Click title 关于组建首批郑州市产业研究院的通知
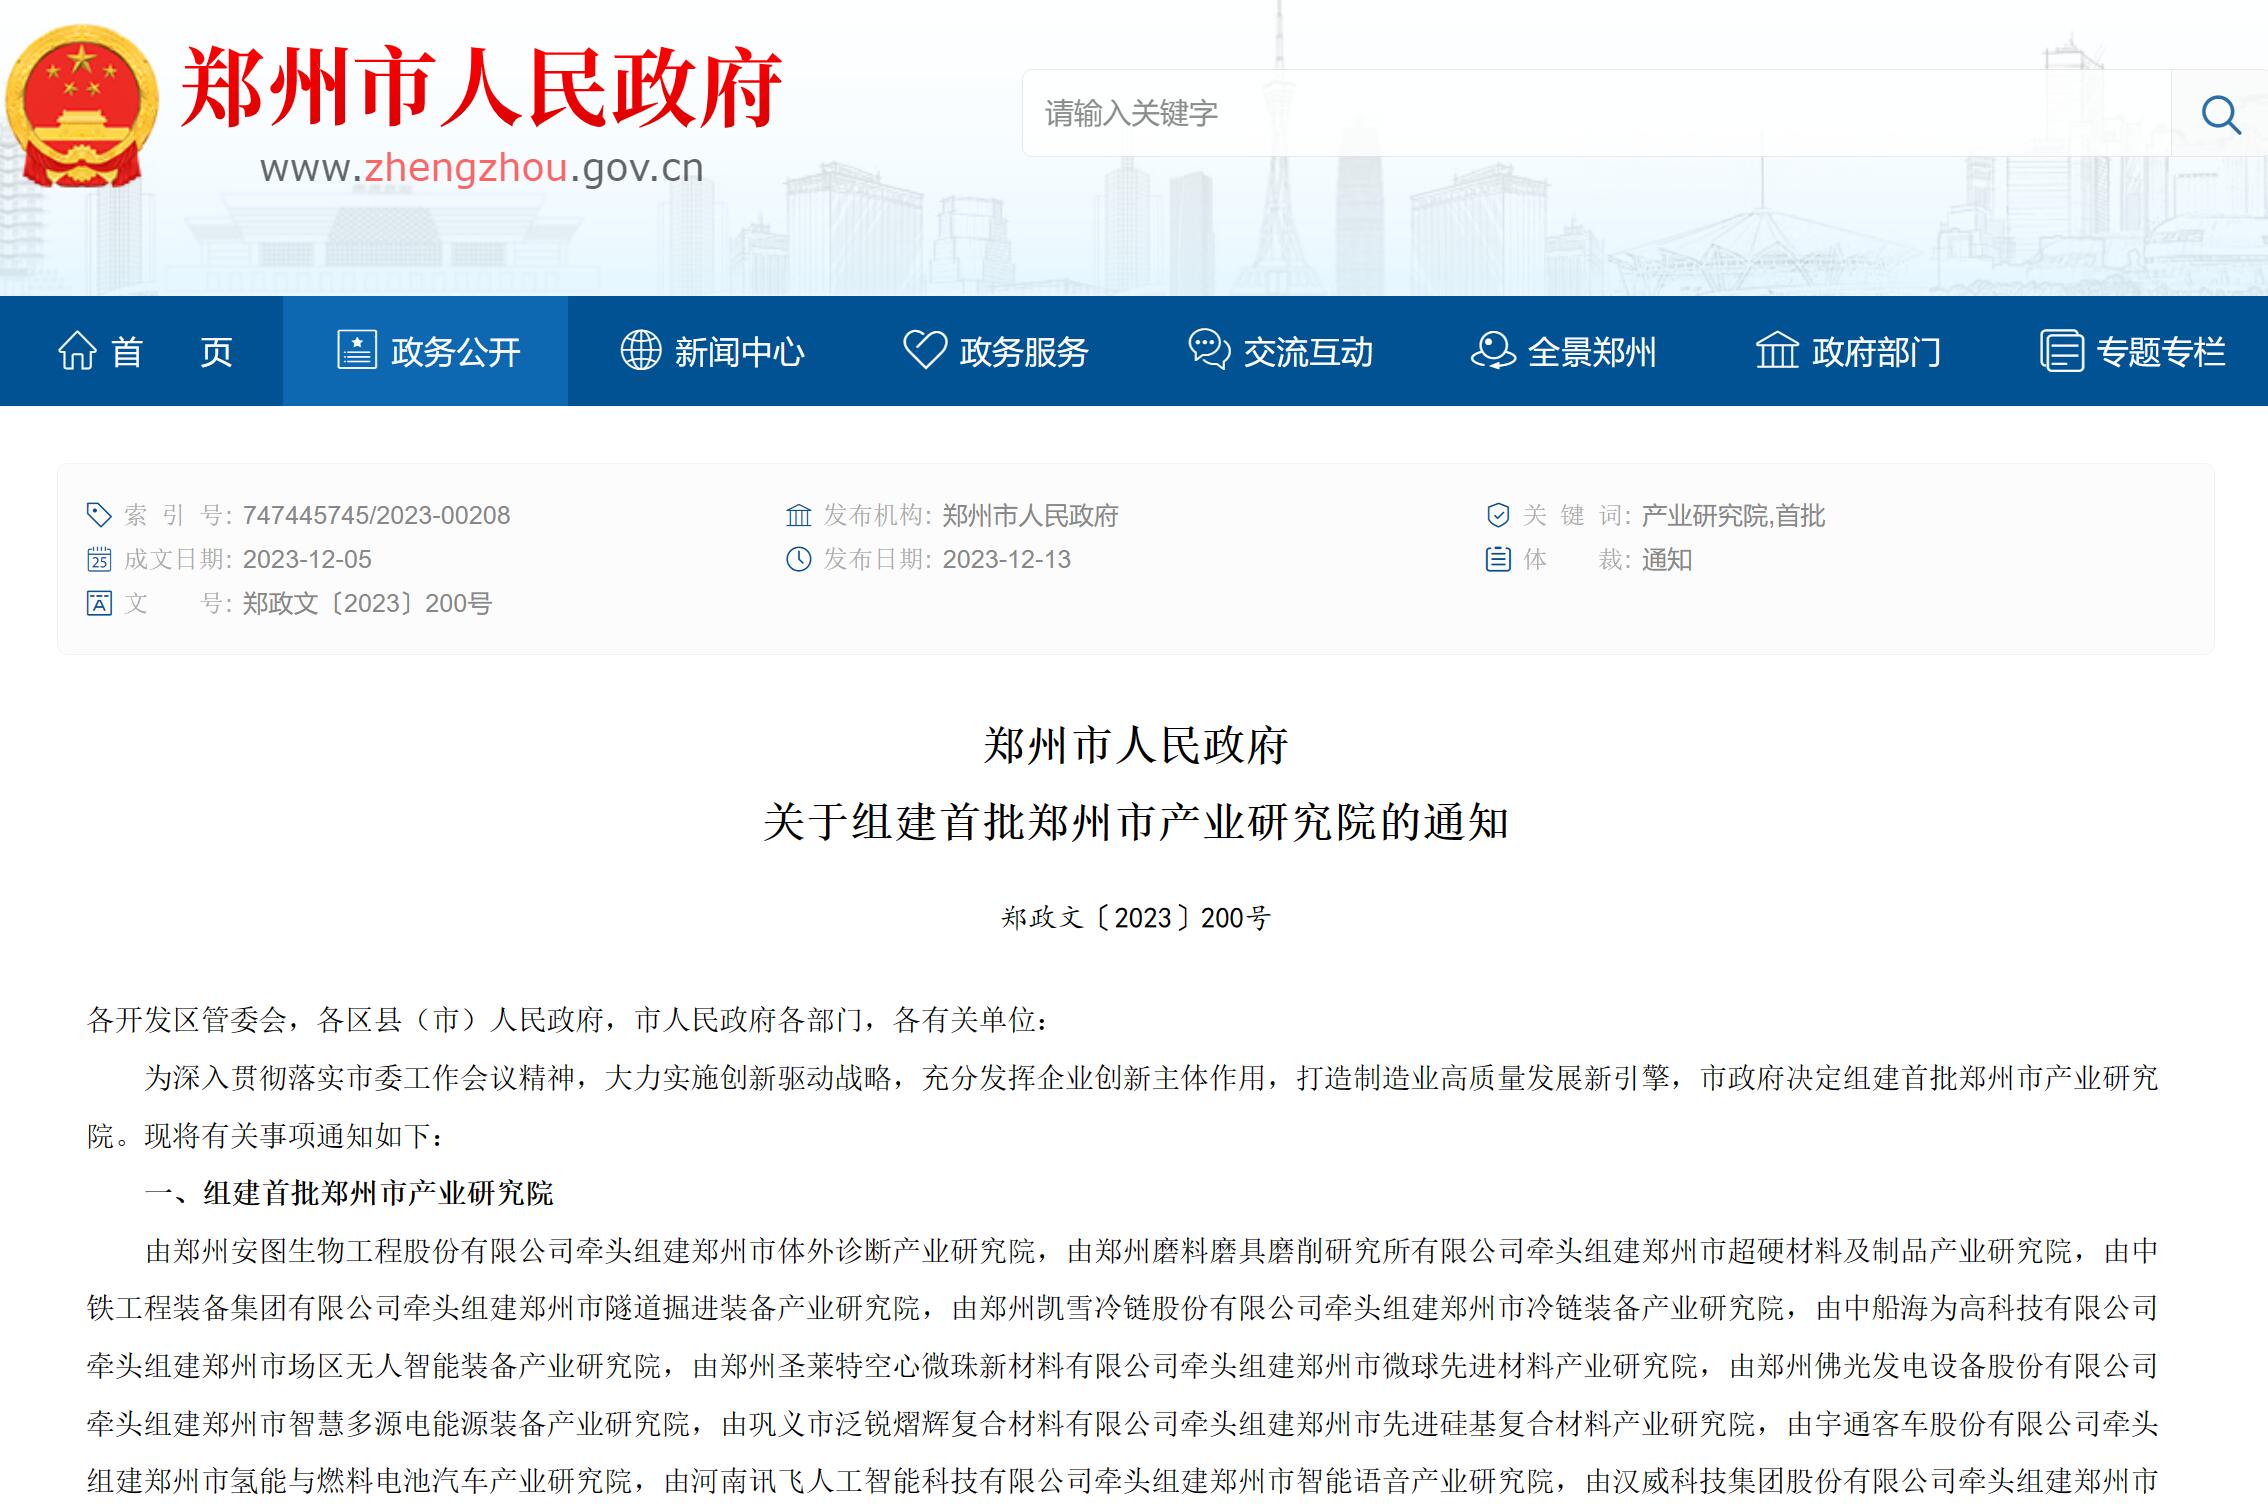2268x1506 pixels. [1135, 822]
